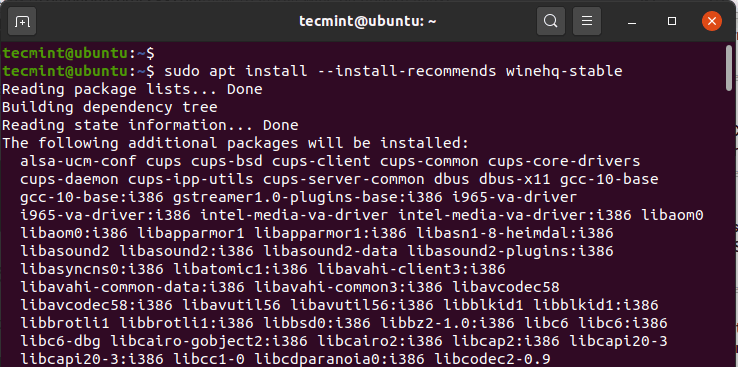The height and width of the screenshot is (367, 738).
Task: Click the Building dependency tree line
Action: point(110,107)
